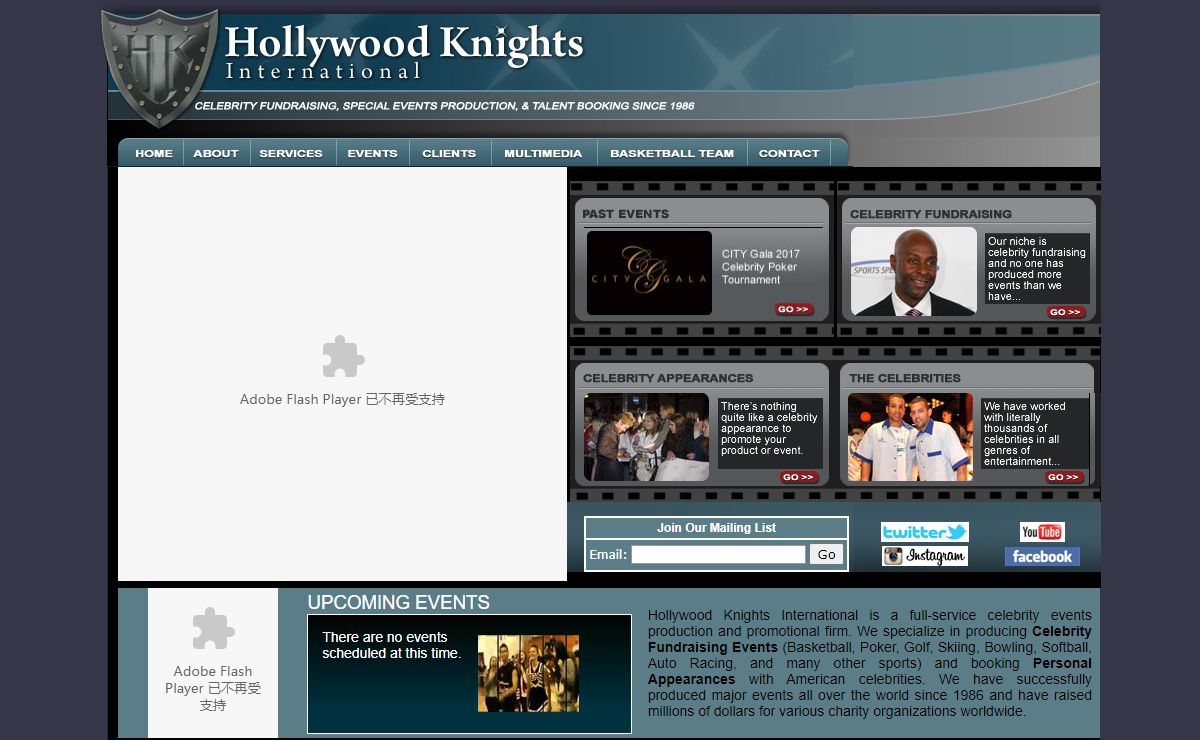The image size is (1200, 740).
Task: Click THE CELEBRITIES heading
Action: [x=905, y=378]
